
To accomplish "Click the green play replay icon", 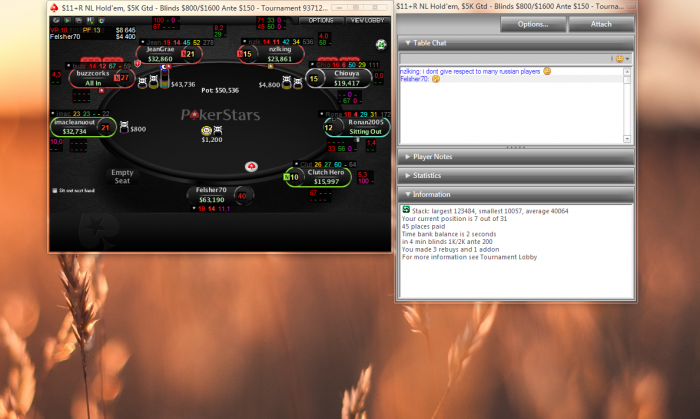I will click(x=67, y=21).
